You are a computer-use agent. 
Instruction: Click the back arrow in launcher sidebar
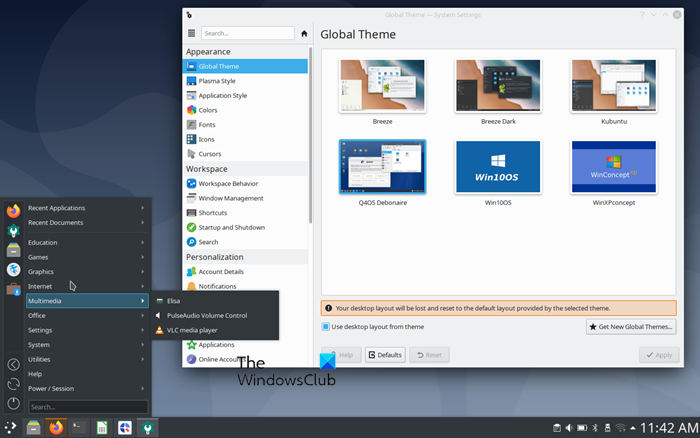click(13, 364)
